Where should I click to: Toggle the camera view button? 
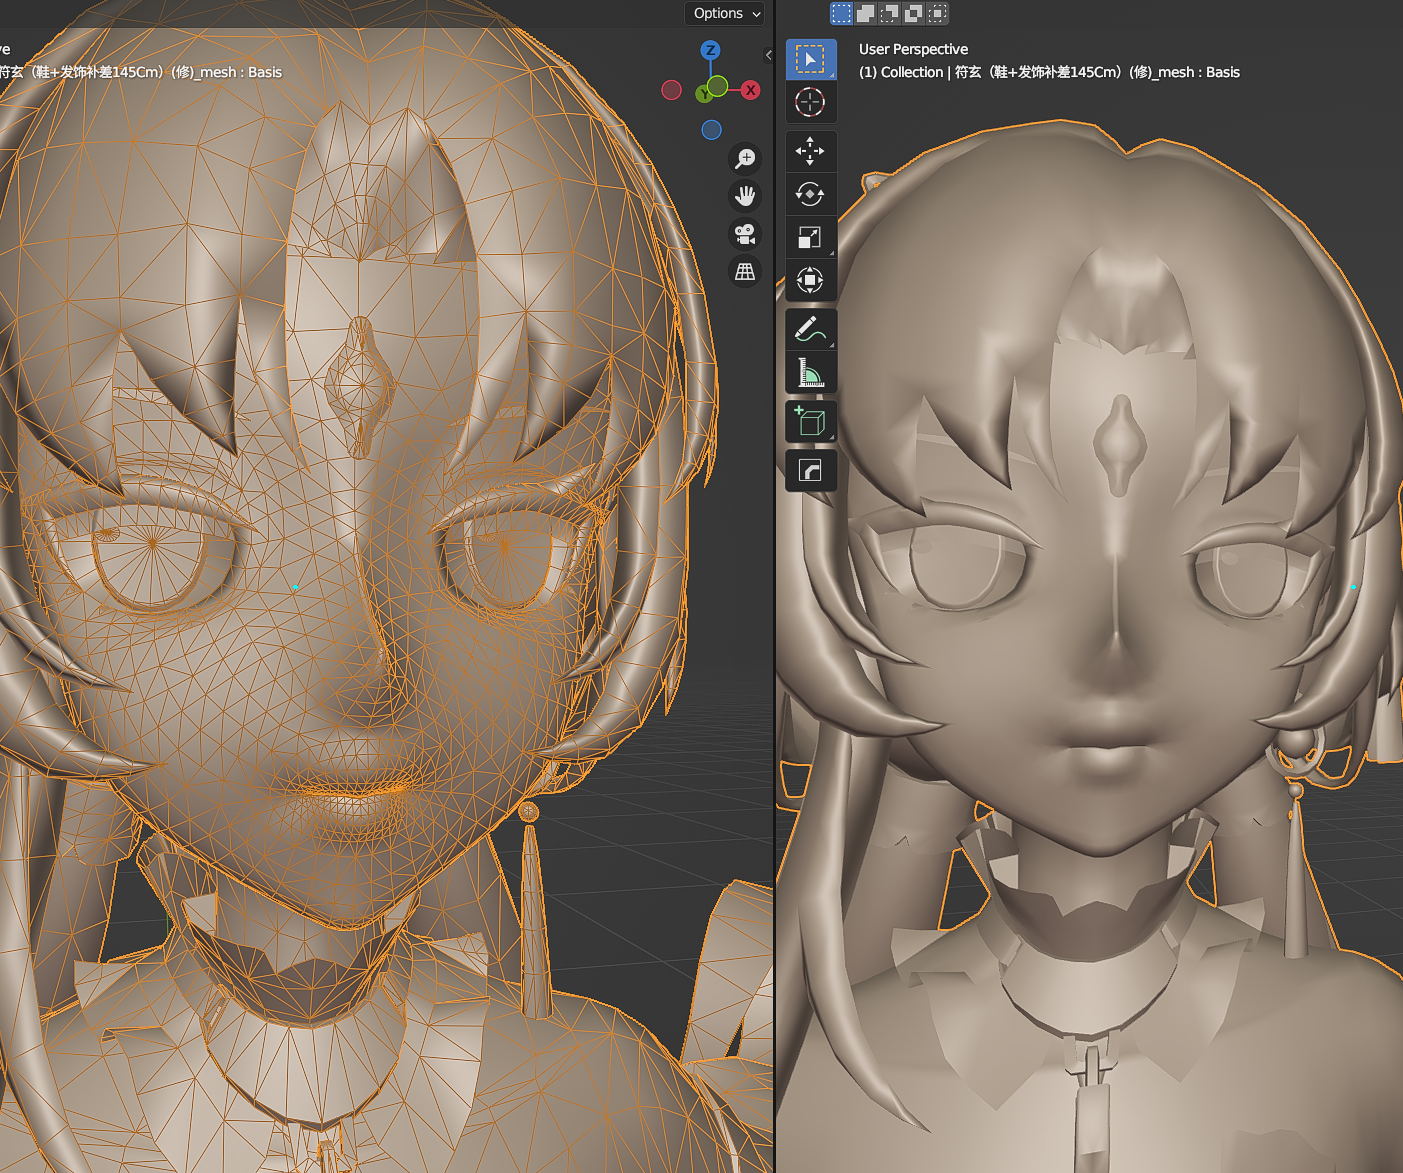[x=745, y=234]
